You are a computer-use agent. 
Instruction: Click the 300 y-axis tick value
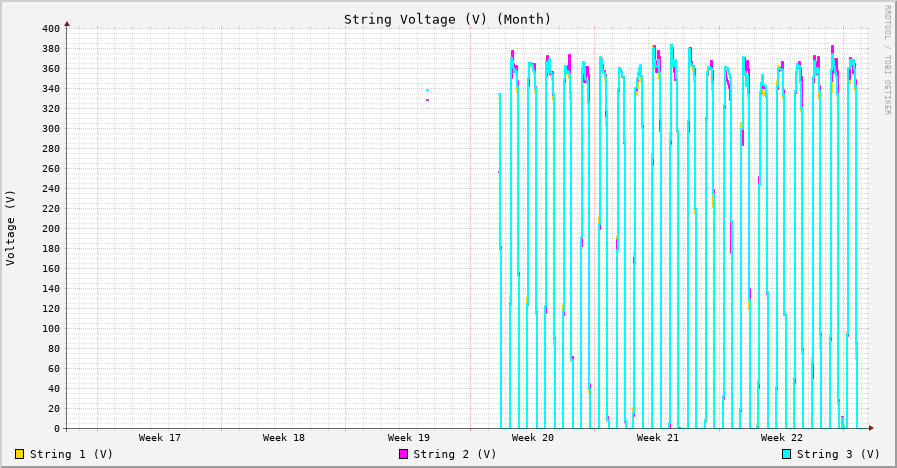tap(50, 129)
